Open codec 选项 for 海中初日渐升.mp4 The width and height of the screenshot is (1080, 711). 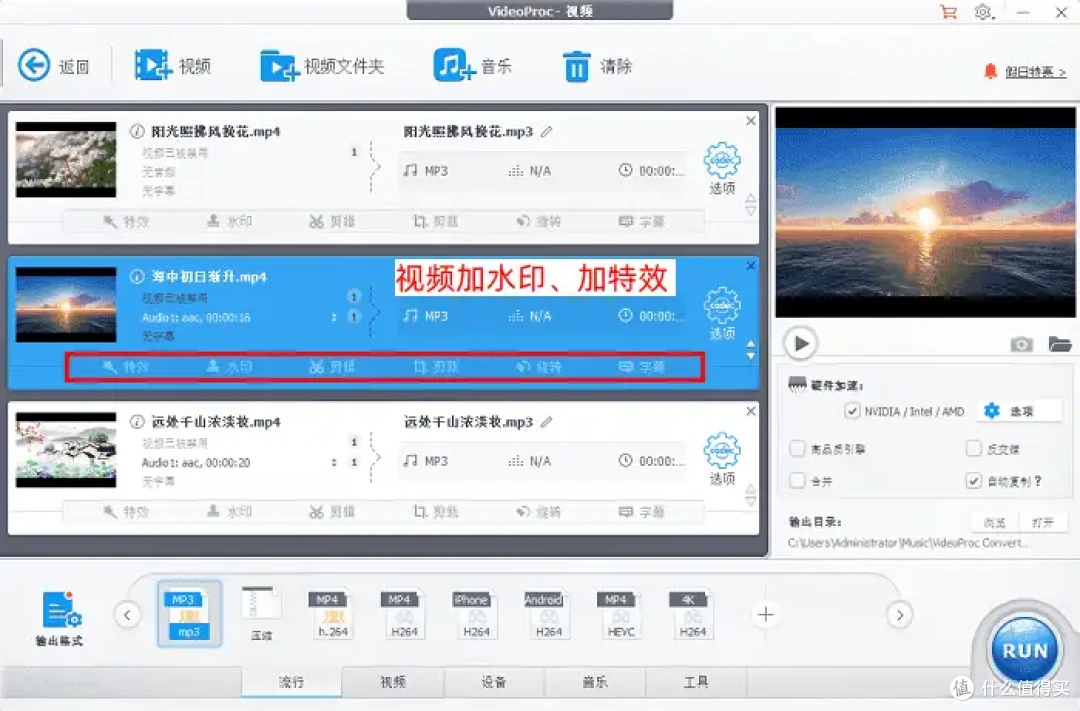[722, 313]
